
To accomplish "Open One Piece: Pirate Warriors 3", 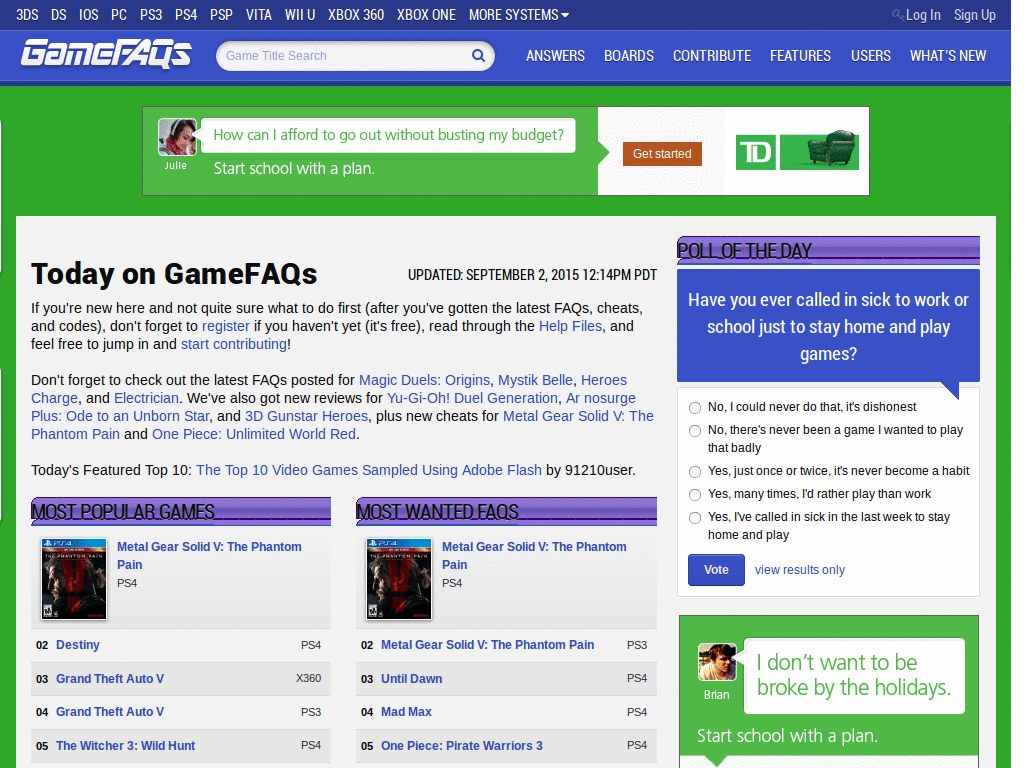I will (462, 746).
